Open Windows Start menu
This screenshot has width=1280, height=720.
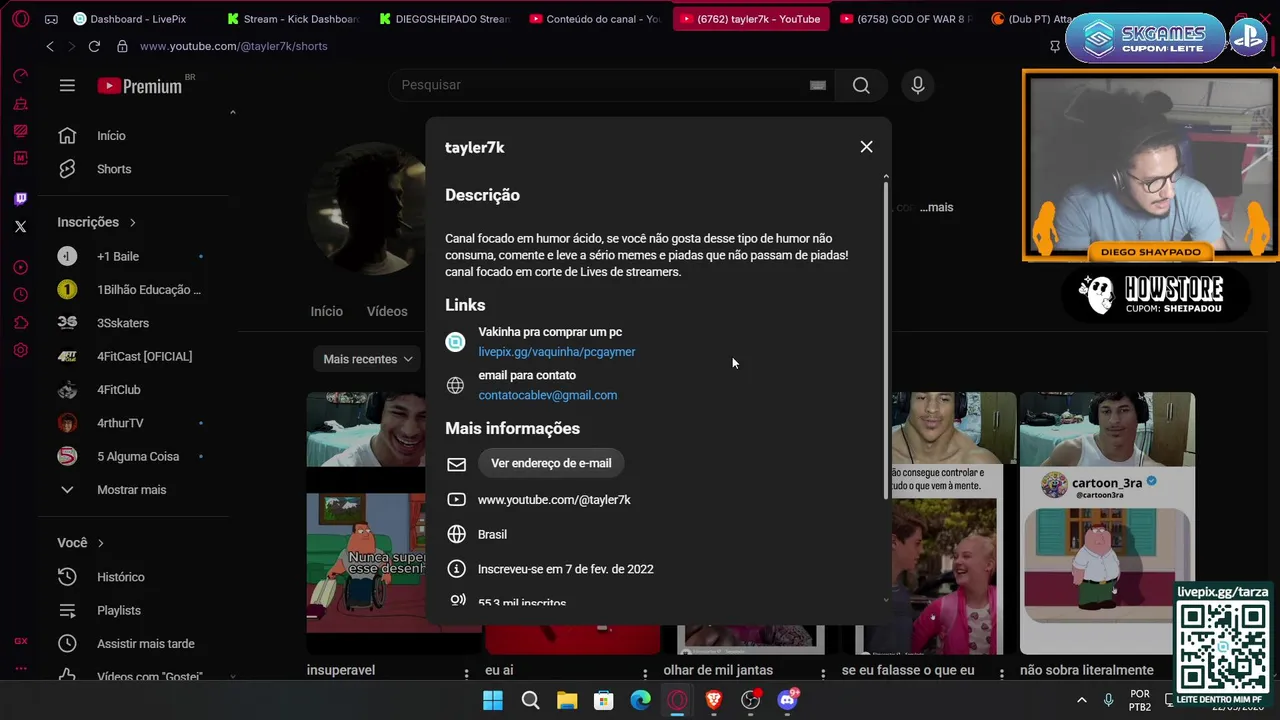pyautogui.click(x=493, y=700)
